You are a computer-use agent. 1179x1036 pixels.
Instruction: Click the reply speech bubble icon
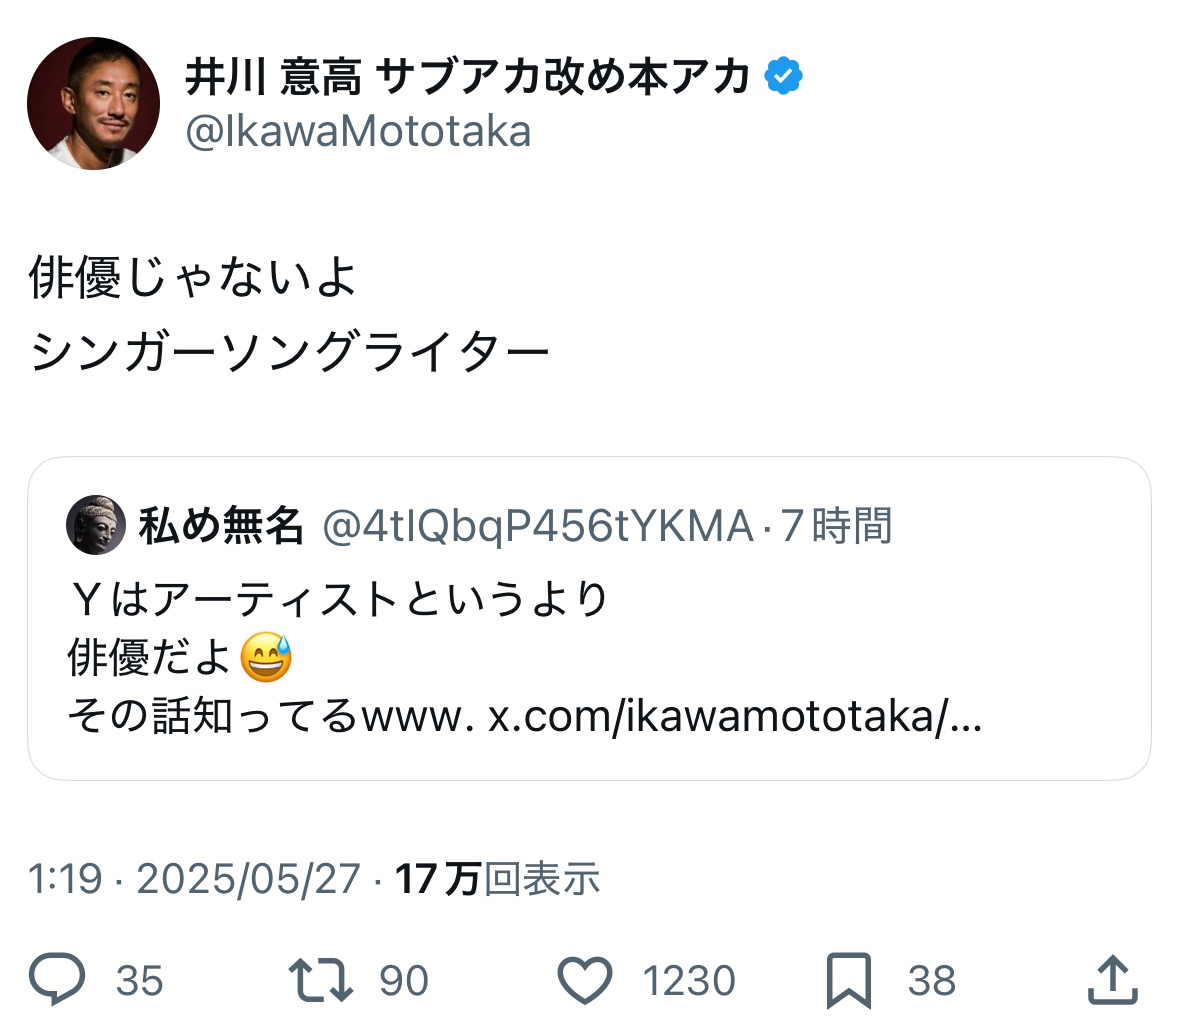(x=57, y=980)
